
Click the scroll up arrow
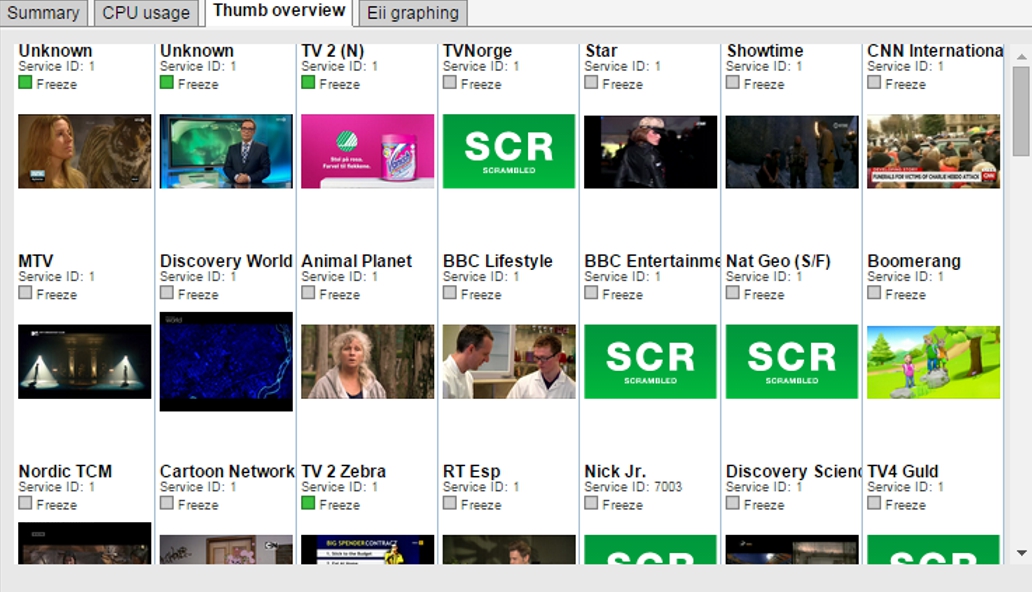pos(1021,57)
